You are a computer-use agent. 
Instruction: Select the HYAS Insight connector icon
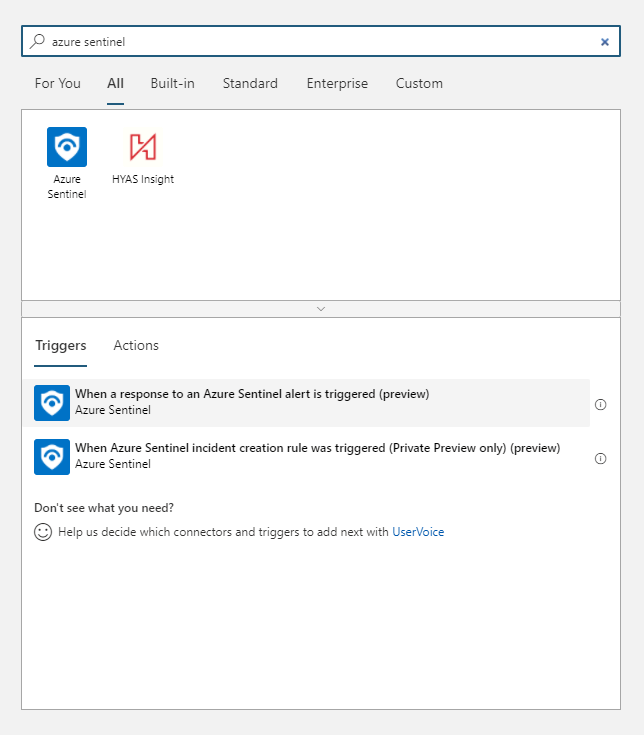[x=143, y=147]
